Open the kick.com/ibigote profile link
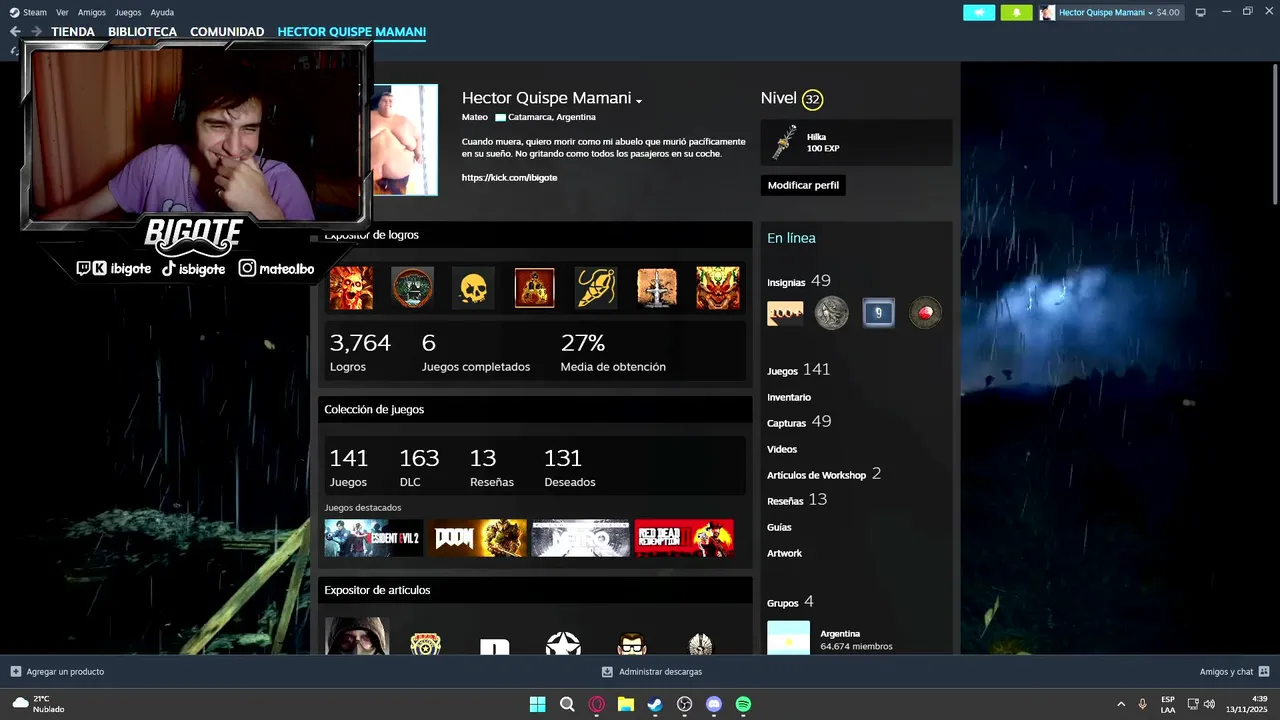 (509, 177)
